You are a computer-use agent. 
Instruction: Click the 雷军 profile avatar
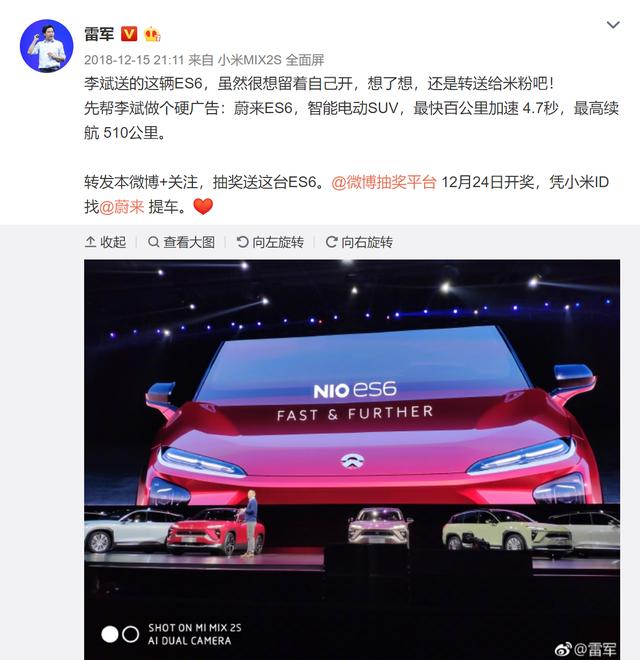(46, 46)
